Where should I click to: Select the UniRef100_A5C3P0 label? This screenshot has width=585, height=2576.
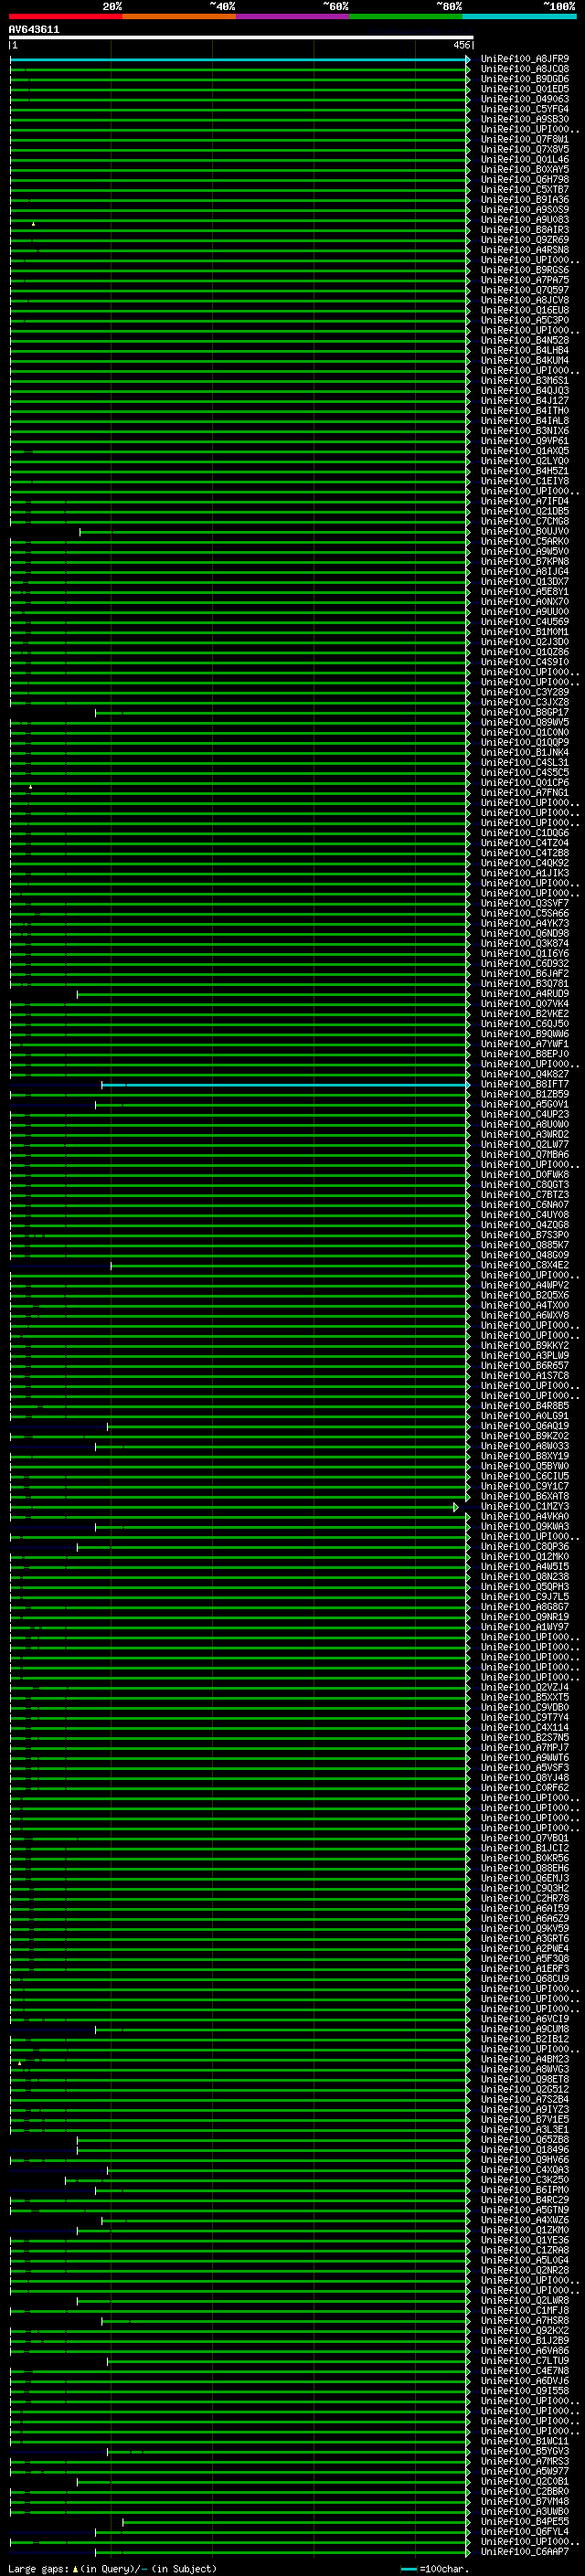click(x=525, y=320)
